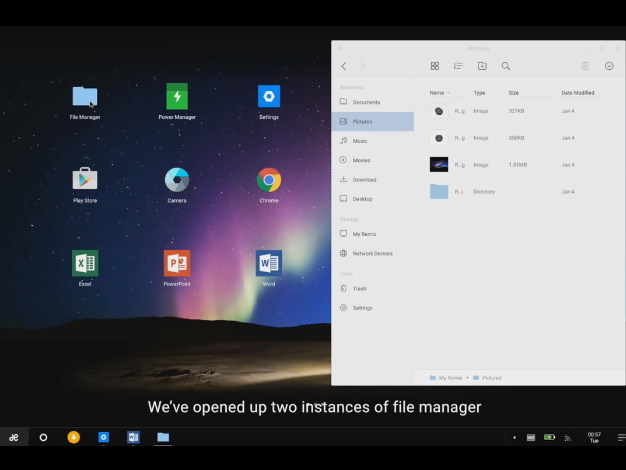Switch to File Manager in taskbar
This screenshot has height=470, width=626.
[x=163, y=437]
